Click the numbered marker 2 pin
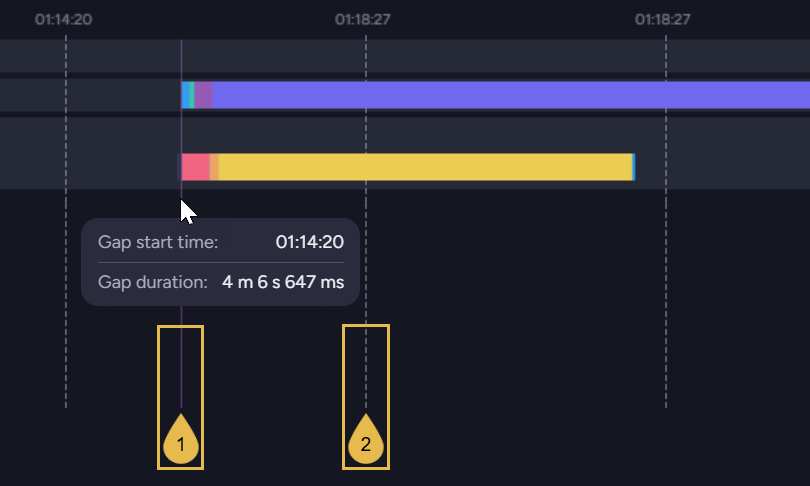This screenshot has height=486, width=810. tap(366, 440)
